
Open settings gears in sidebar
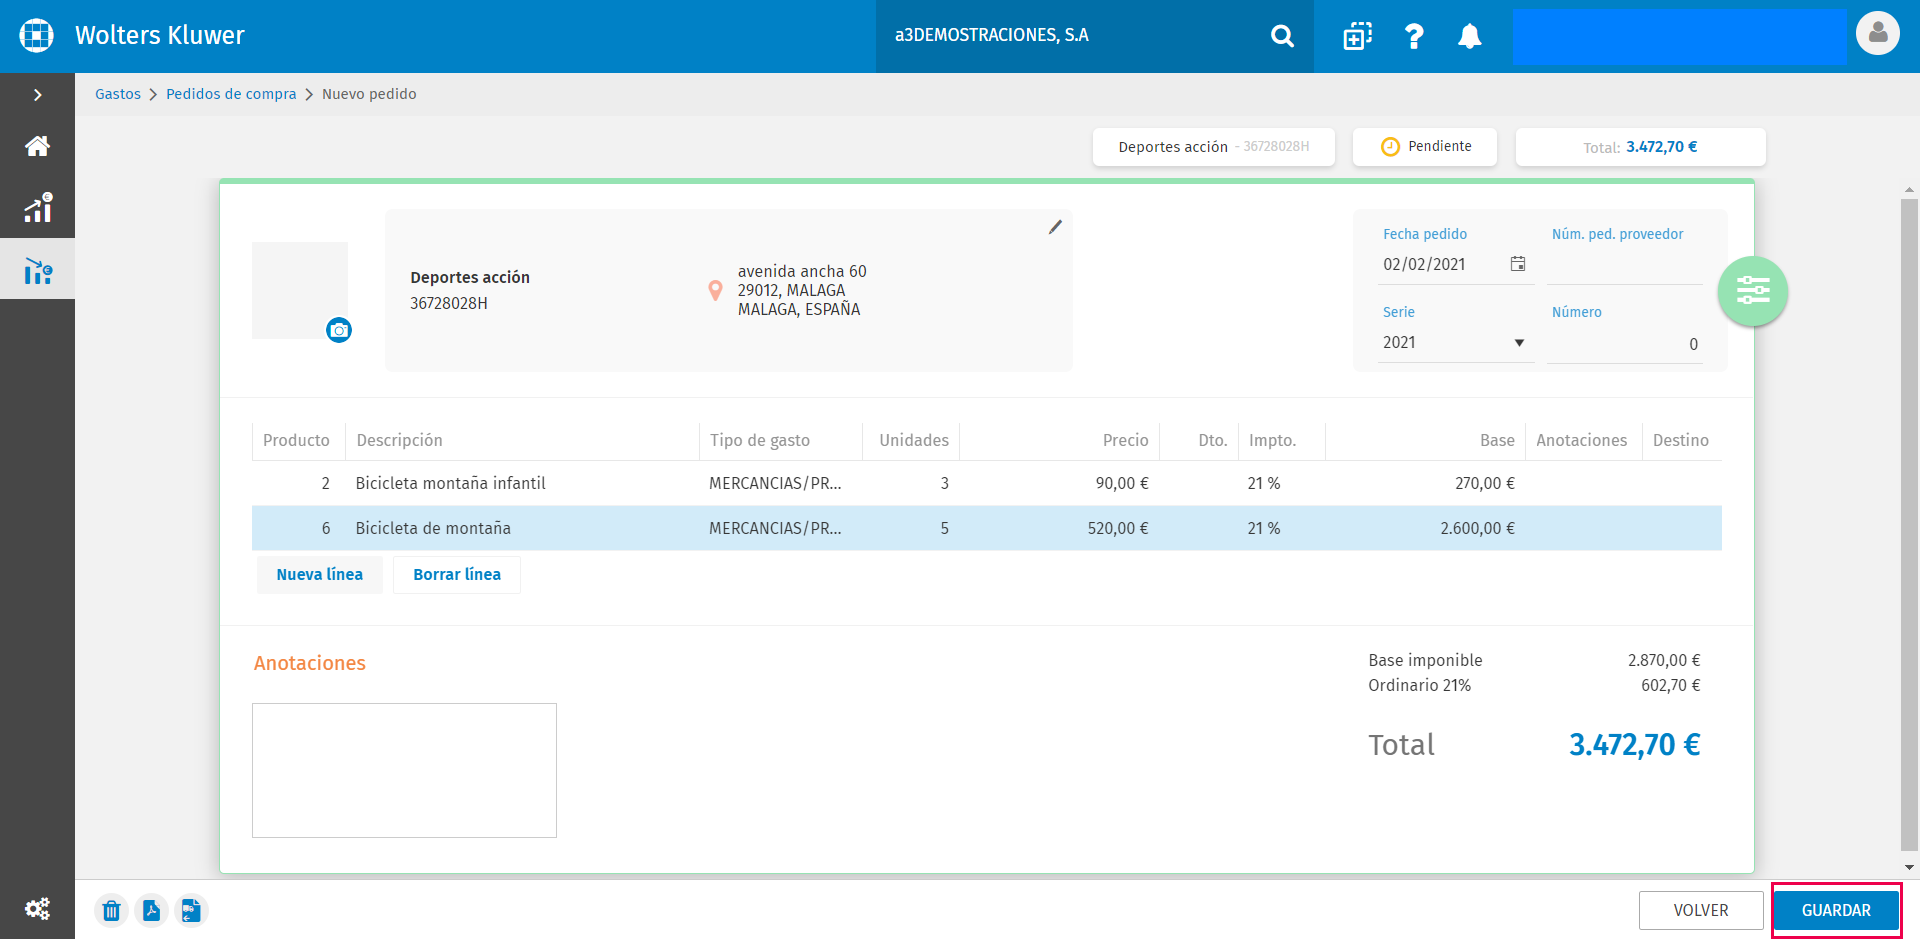[37, 908]
